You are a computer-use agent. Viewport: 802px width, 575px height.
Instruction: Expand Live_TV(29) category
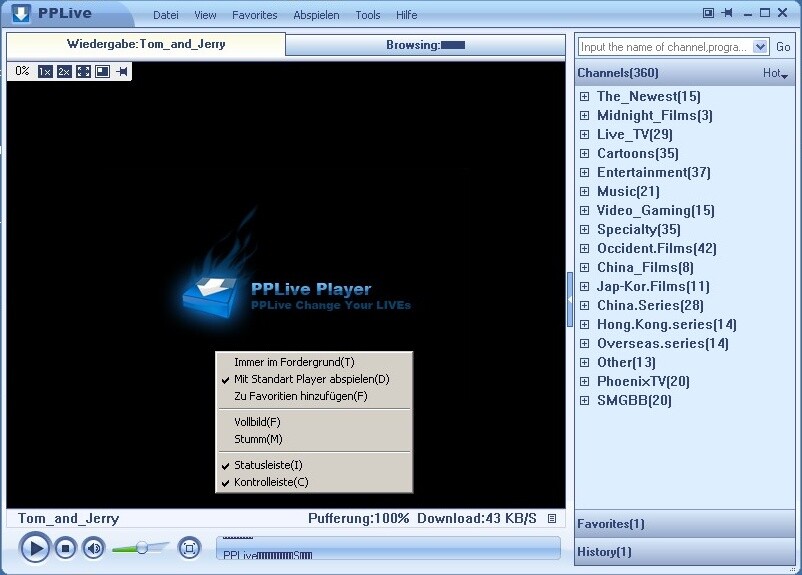pyautogui.click(x=584, y=135)
